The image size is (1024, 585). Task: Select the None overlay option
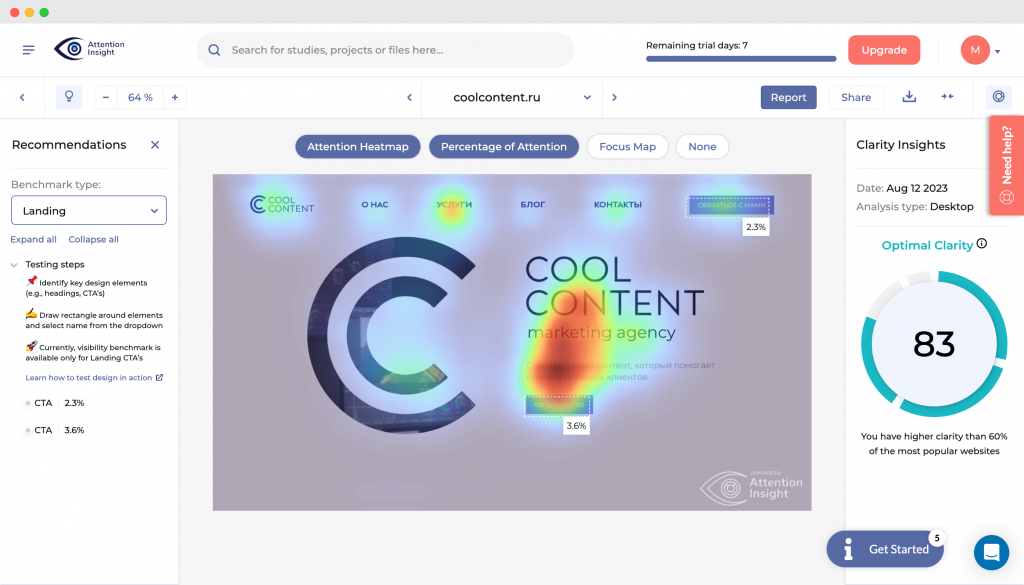[x=702, y=146]
